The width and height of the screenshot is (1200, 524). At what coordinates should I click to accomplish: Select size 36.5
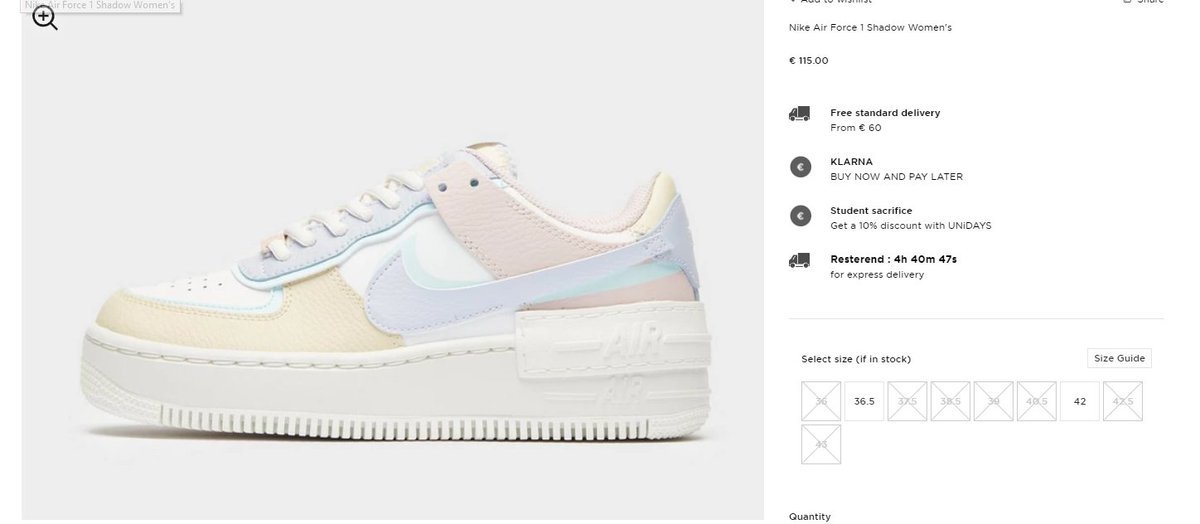(x=864, y=401)
